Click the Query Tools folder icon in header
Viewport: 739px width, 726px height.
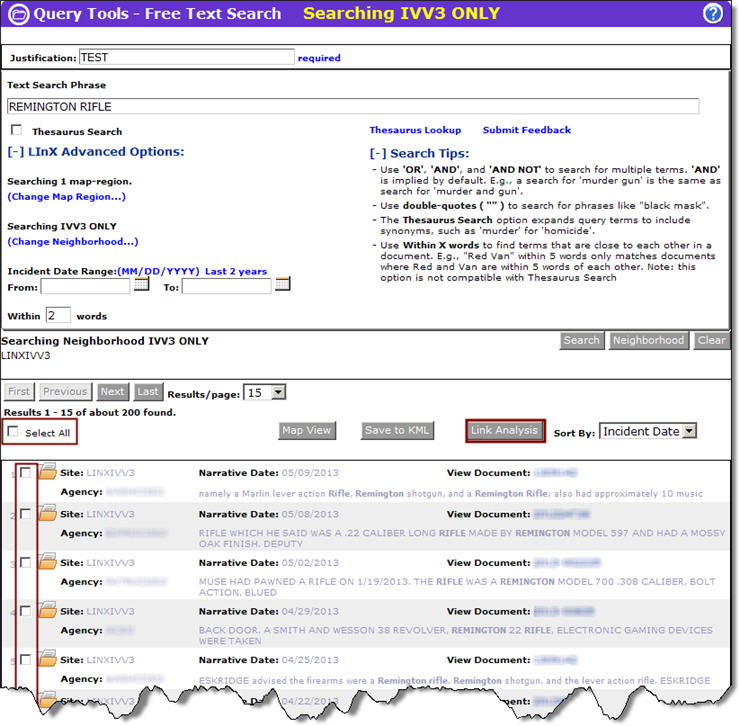[x=19, y=14]
